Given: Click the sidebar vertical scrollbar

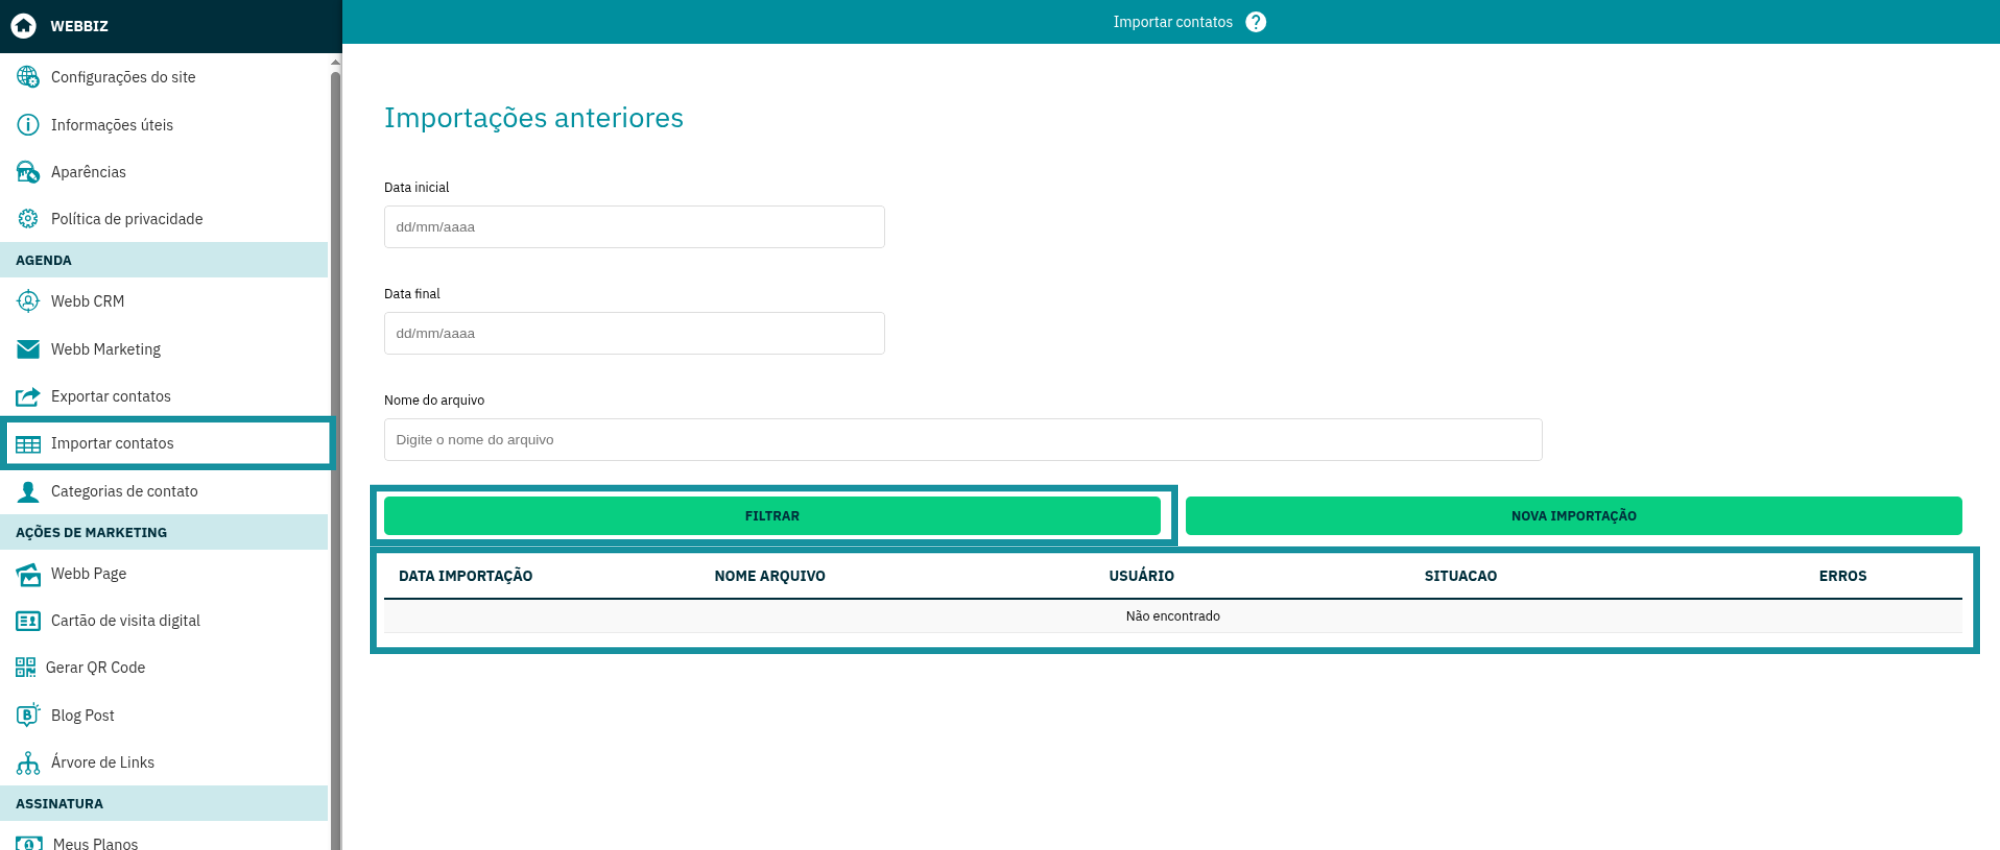Looking at the screenshot, I should pyautogui.click(x=335, y=400).
